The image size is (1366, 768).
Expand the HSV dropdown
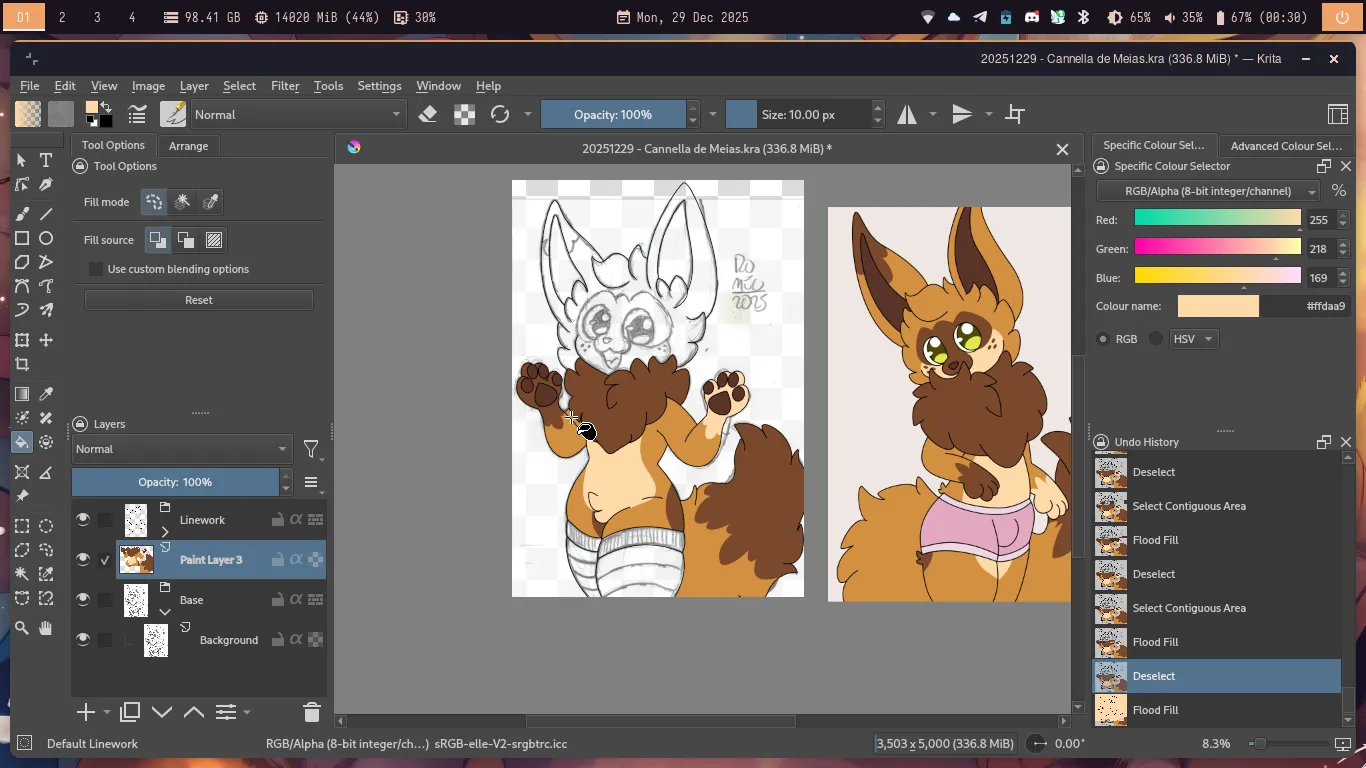pyautogui.click(x=1193, y=339)
